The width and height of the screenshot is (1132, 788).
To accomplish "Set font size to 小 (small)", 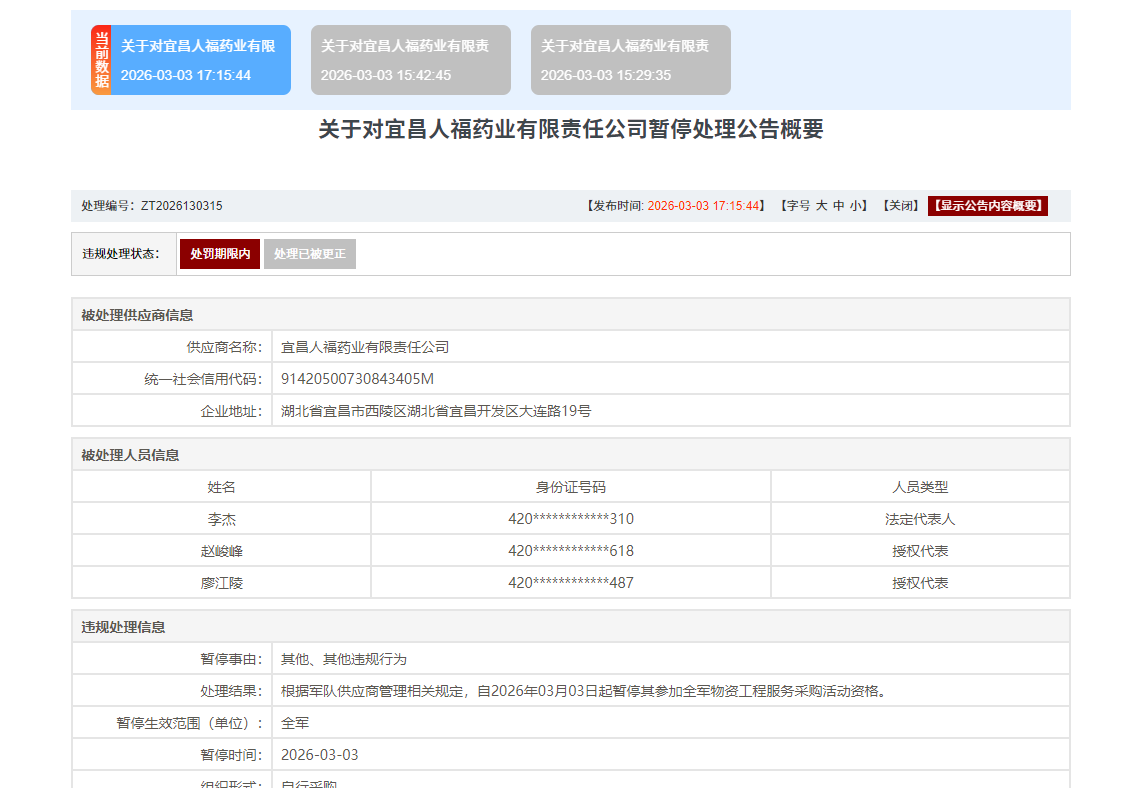I will 856,206.
